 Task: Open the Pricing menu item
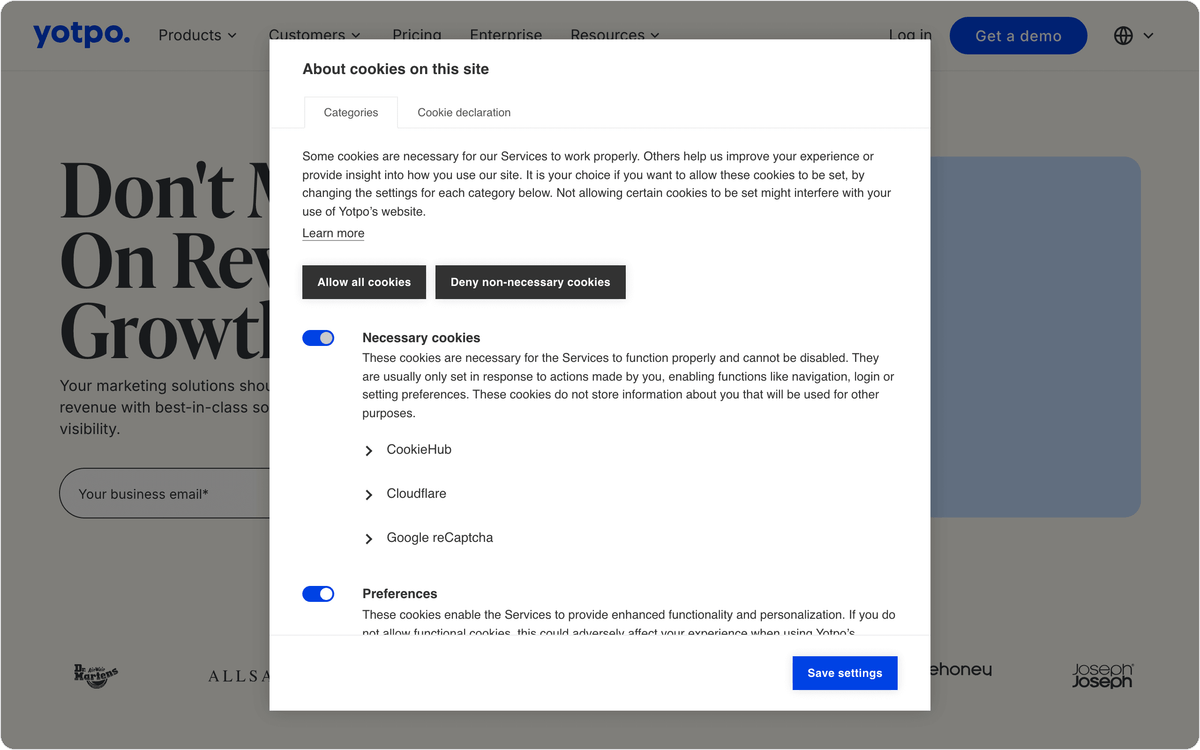pos(417,35)
